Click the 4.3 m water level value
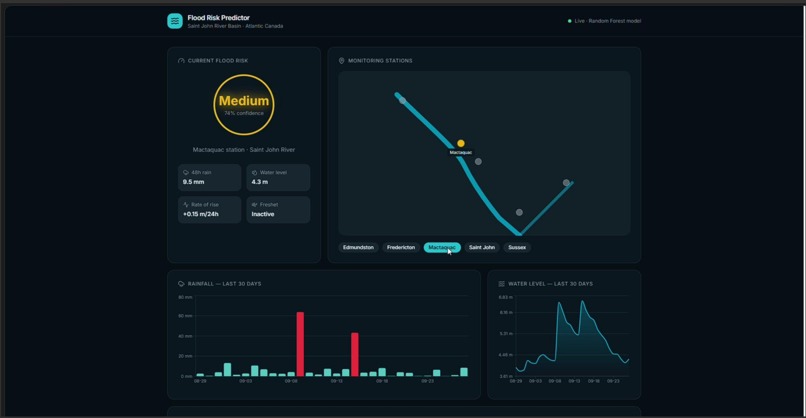Screen dimensions: 806x418 (x=260, y=182)
